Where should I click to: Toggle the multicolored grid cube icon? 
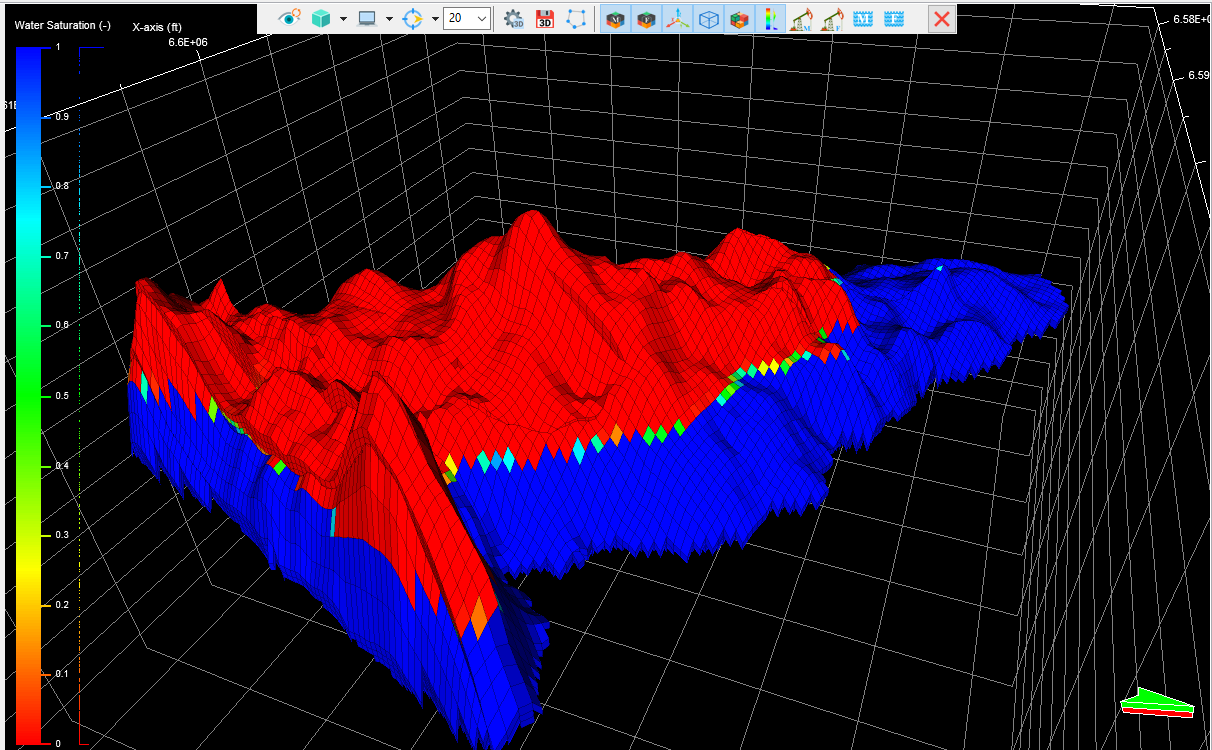(740, 18)
